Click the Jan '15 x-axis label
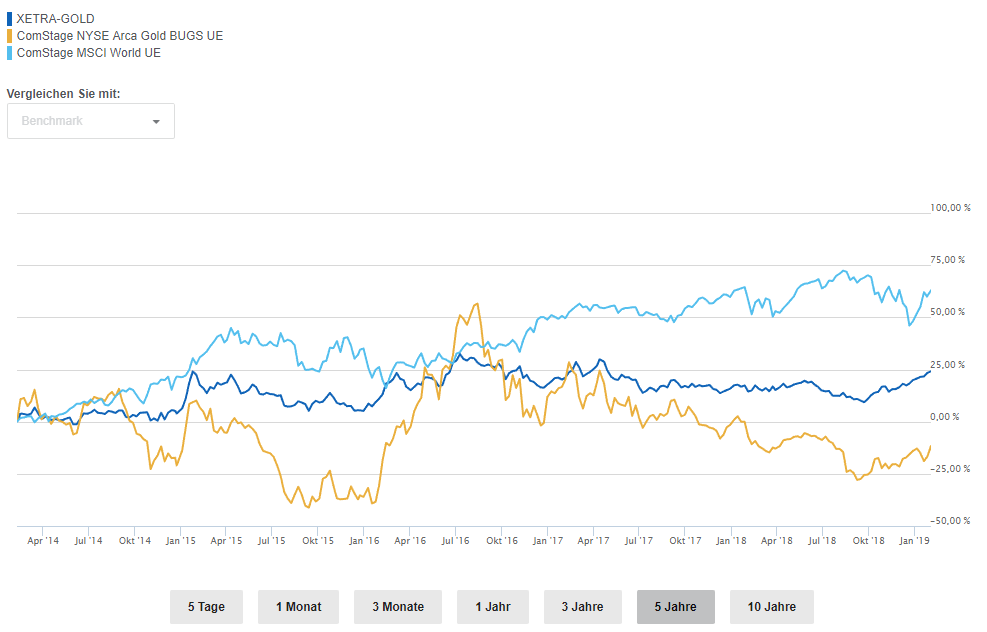Screen dimensions: 987x632 coord(180,541)
